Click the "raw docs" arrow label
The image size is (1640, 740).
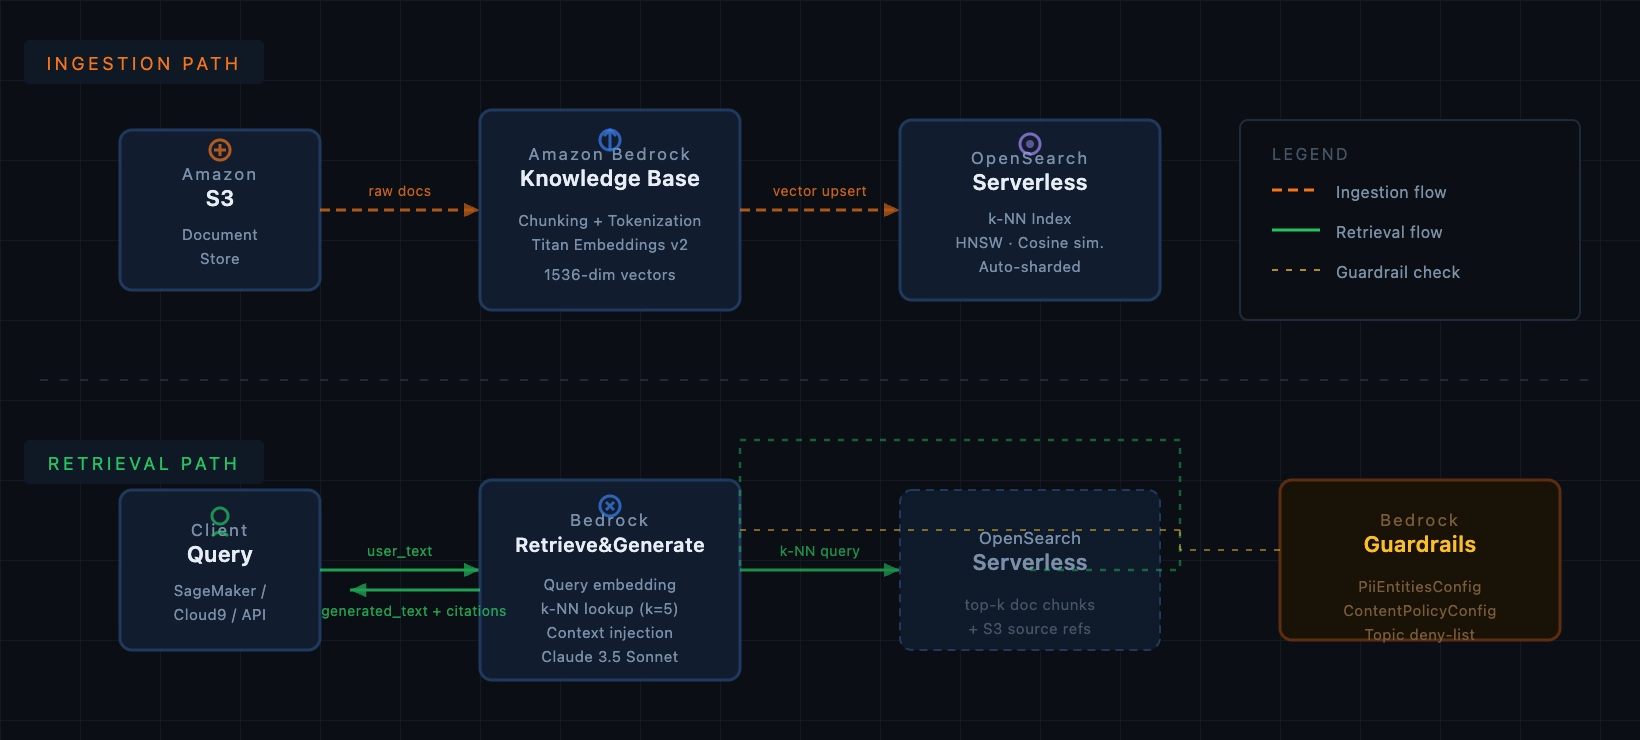click(x=400, y=191)
